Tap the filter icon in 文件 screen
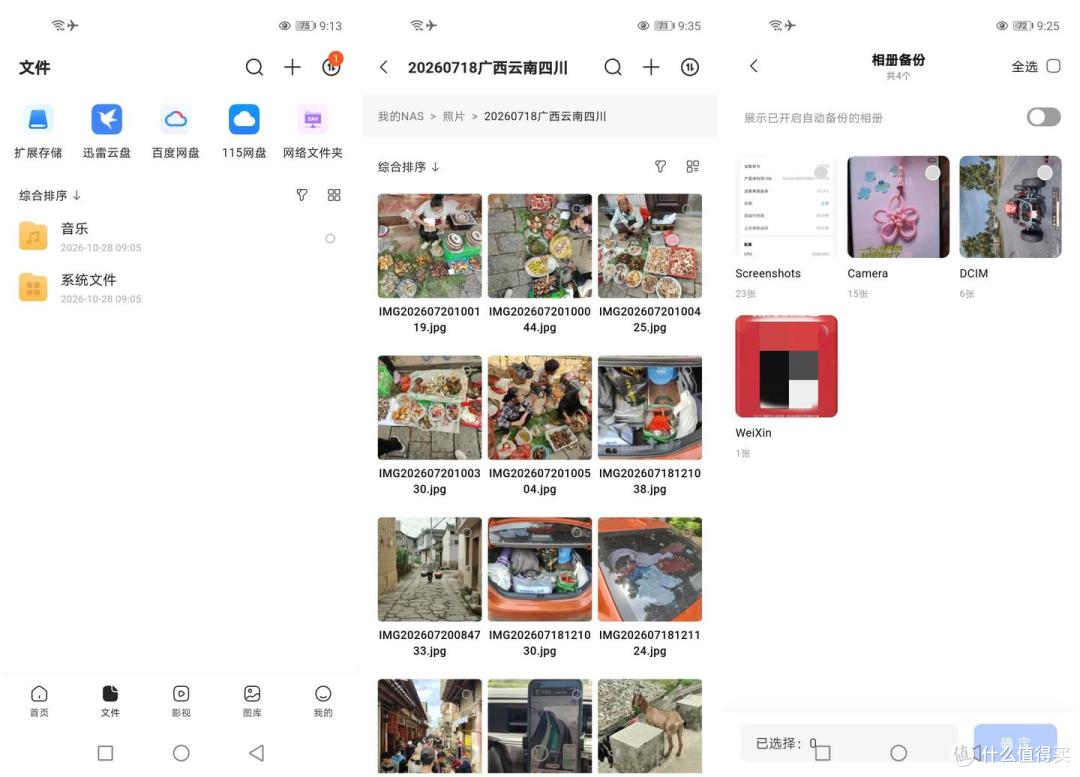This screenshot has width=1080, height=777. 302,195
